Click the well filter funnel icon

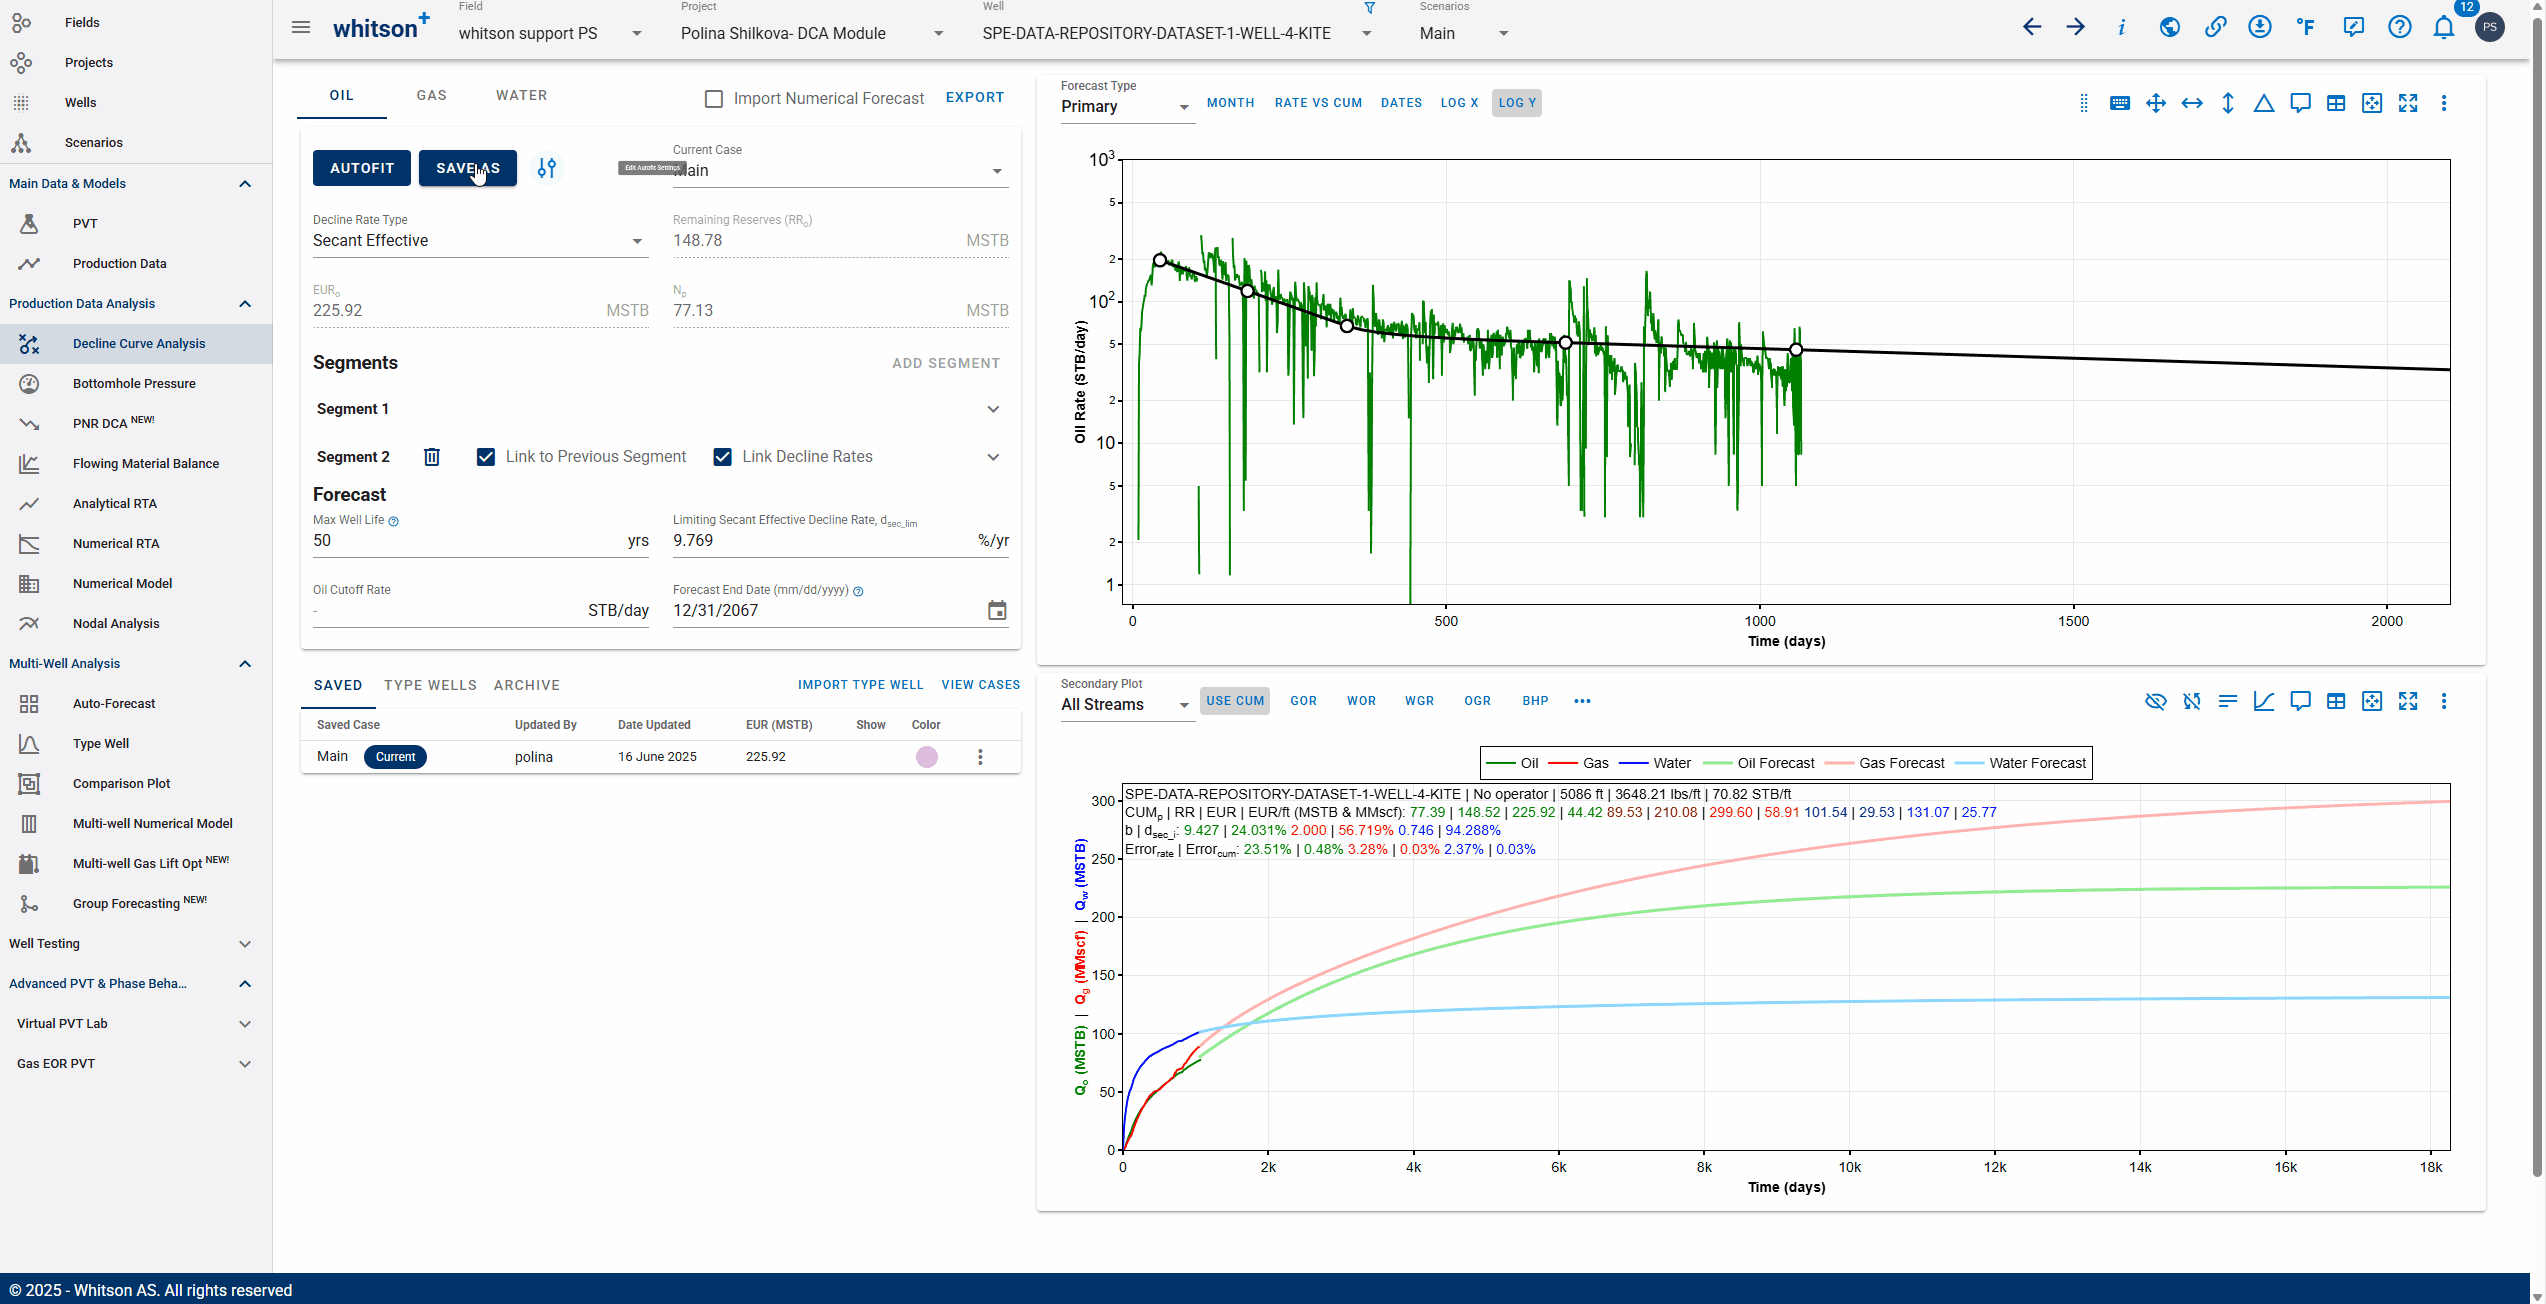(1370, 8)
